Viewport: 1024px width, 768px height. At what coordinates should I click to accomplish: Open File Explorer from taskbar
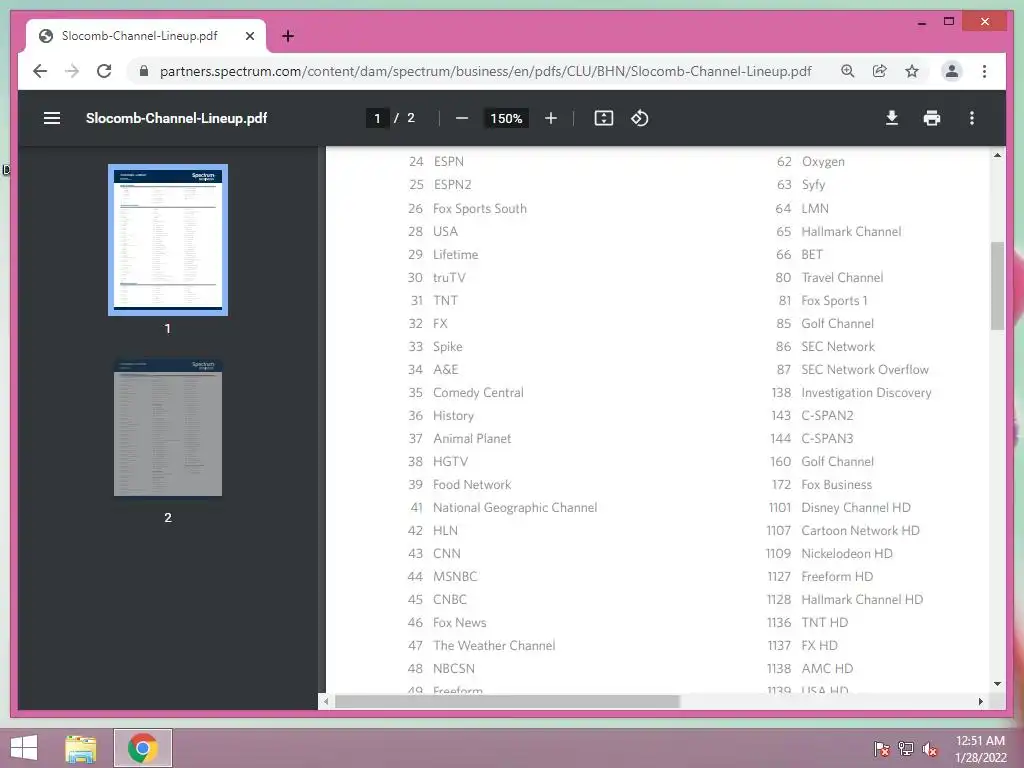[x=81, y=748]
